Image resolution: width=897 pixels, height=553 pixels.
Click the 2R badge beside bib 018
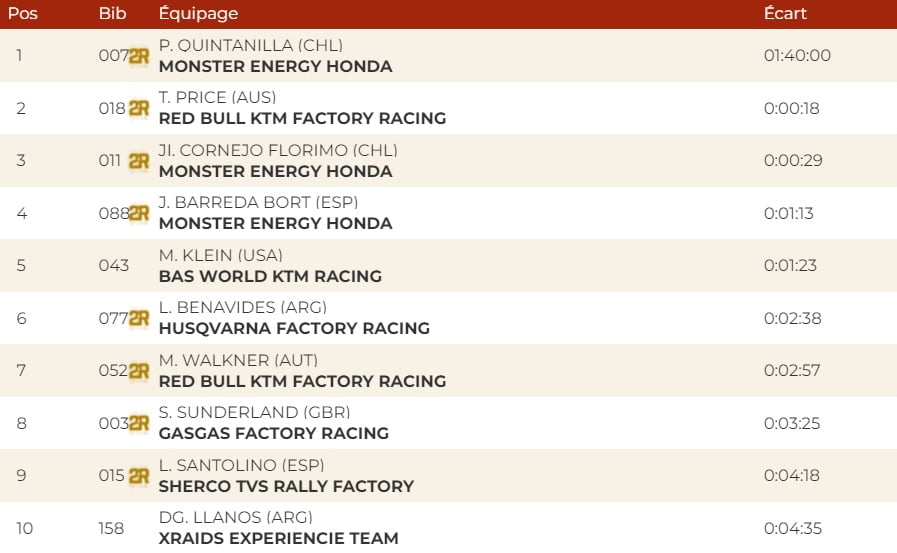click(x=139, y=108)
